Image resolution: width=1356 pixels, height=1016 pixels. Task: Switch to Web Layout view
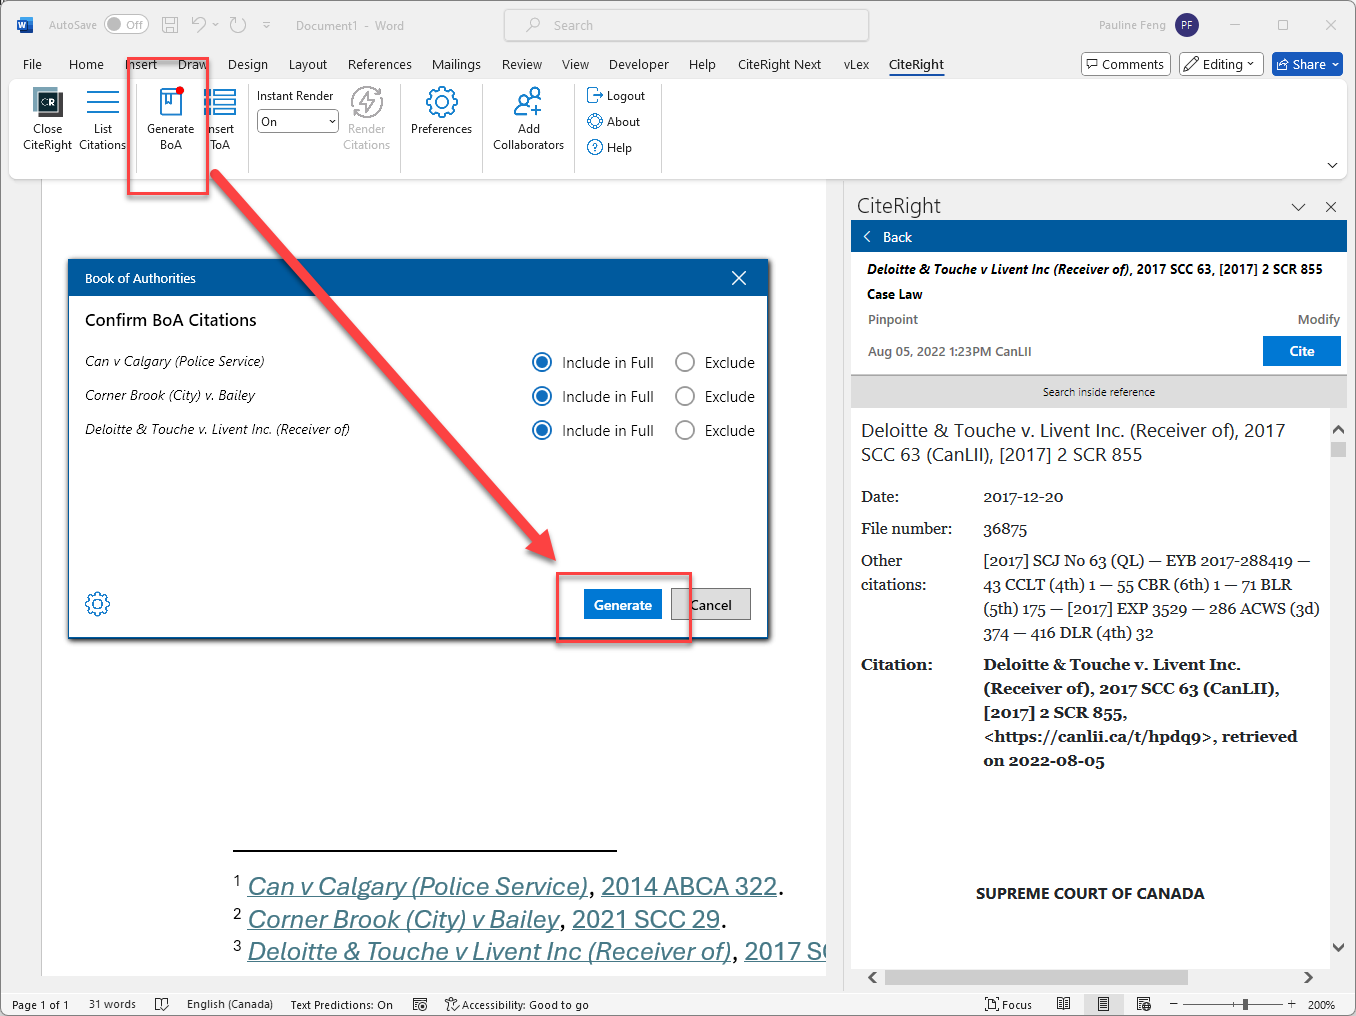1144,1004
